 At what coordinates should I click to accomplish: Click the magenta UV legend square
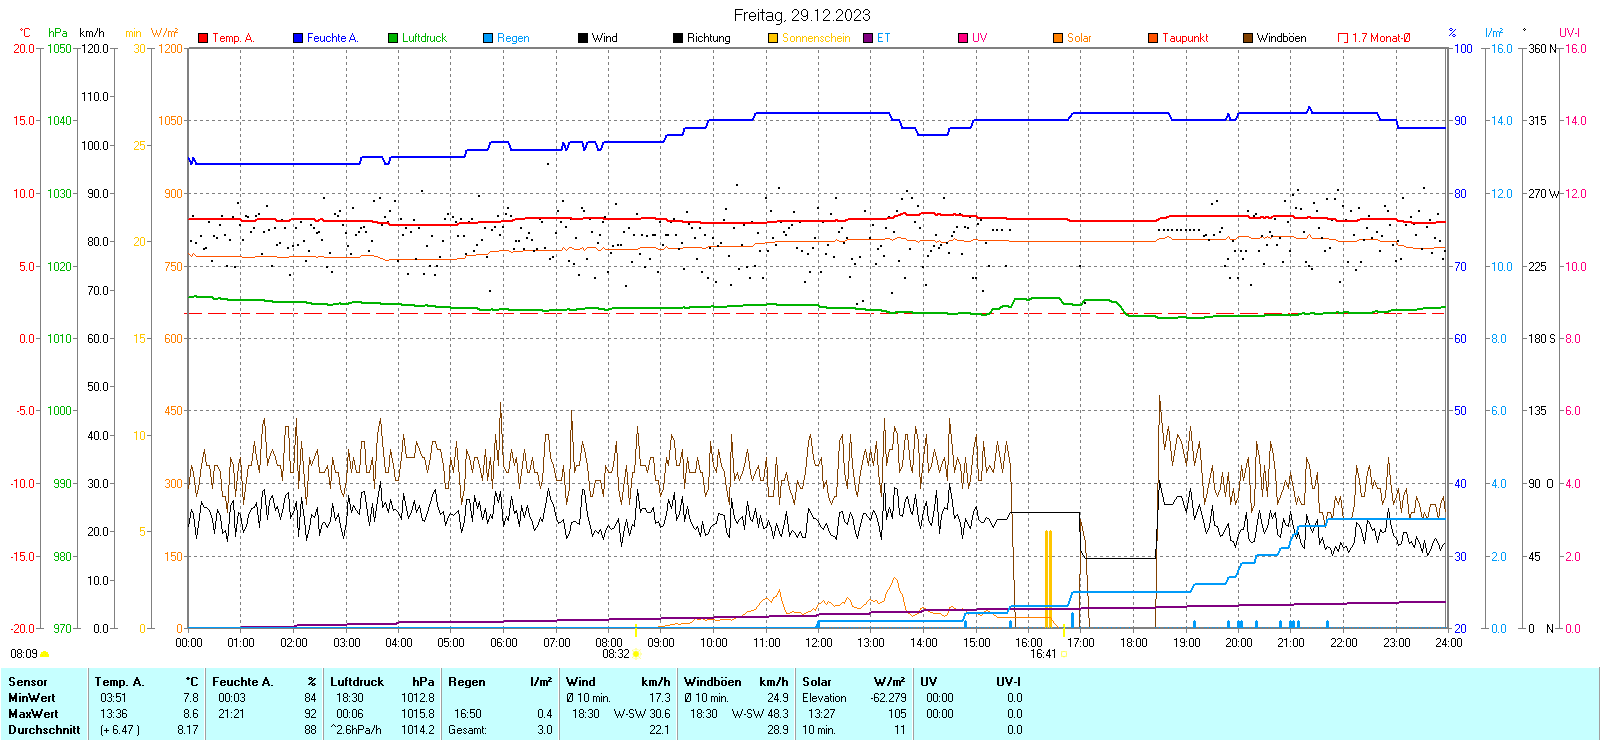[x=963, y=38]
